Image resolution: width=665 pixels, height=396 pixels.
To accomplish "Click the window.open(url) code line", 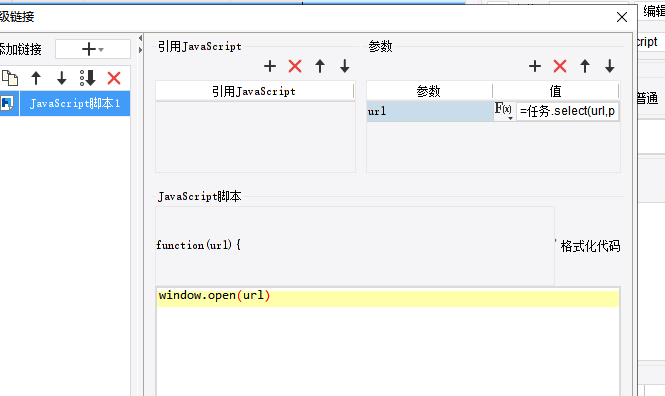I will pyautogui.click(x=214, y=295).
